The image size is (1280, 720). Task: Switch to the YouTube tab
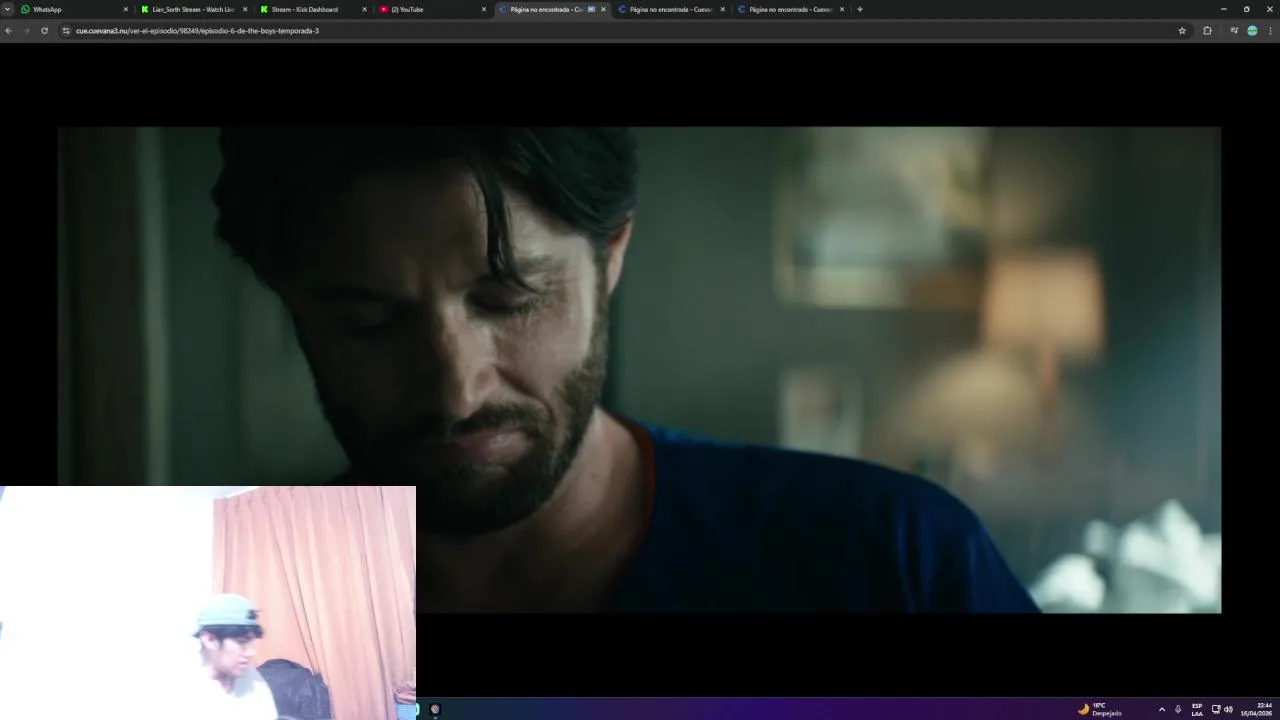pyautogui.click(x=432, y=9)
